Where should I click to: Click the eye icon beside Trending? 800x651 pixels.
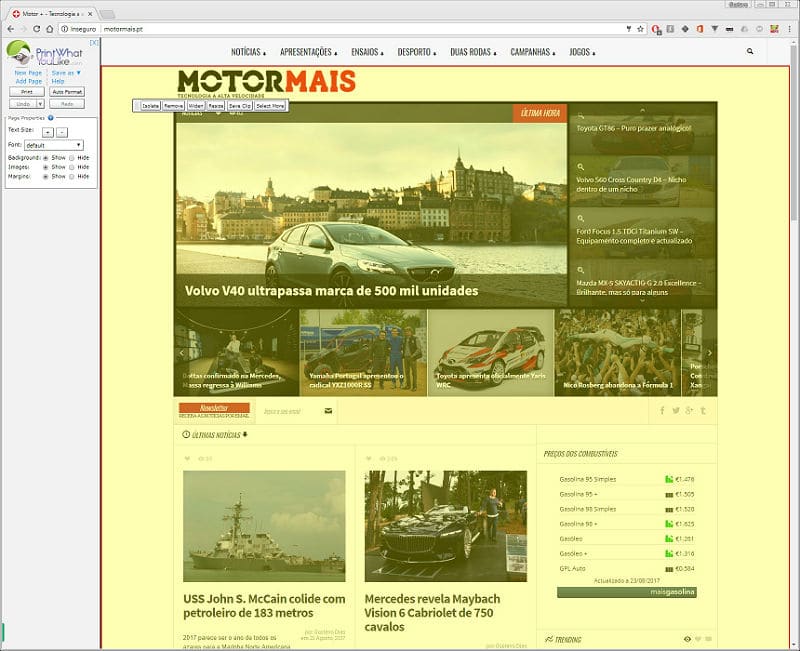[x=687, y=639]
